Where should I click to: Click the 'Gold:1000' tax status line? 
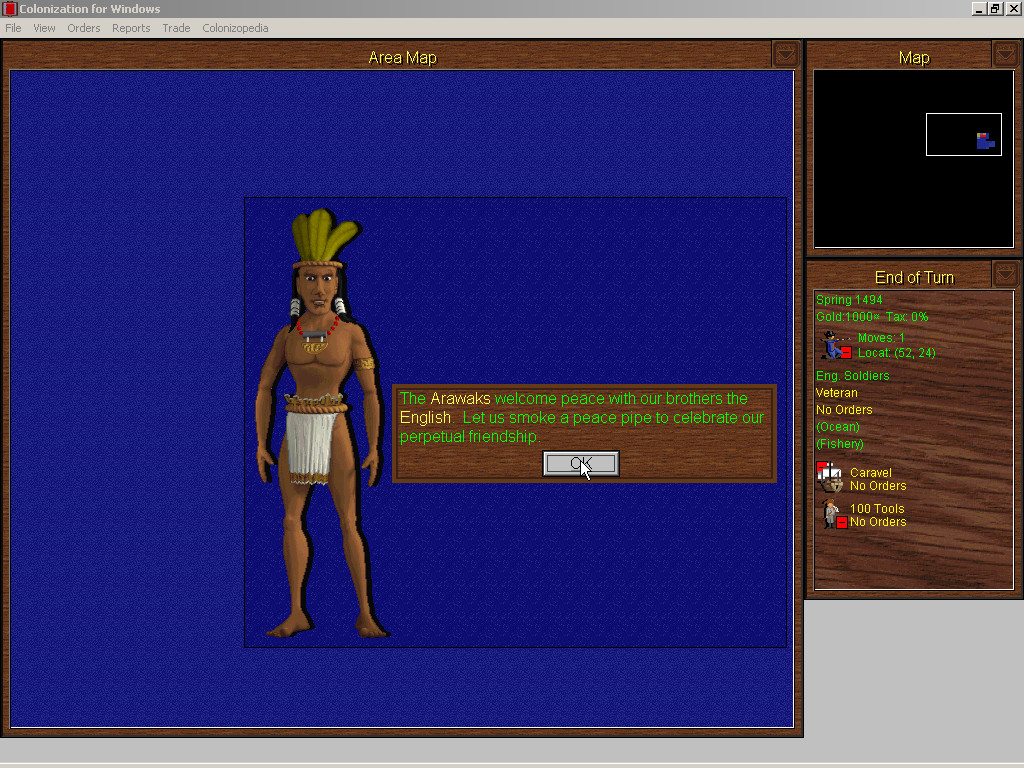[x=872, y=317]
